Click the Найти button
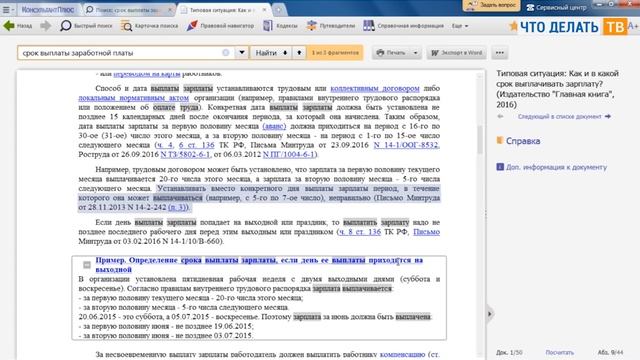The height and width of the screenshot is (360, 640). tap(266, 53)
